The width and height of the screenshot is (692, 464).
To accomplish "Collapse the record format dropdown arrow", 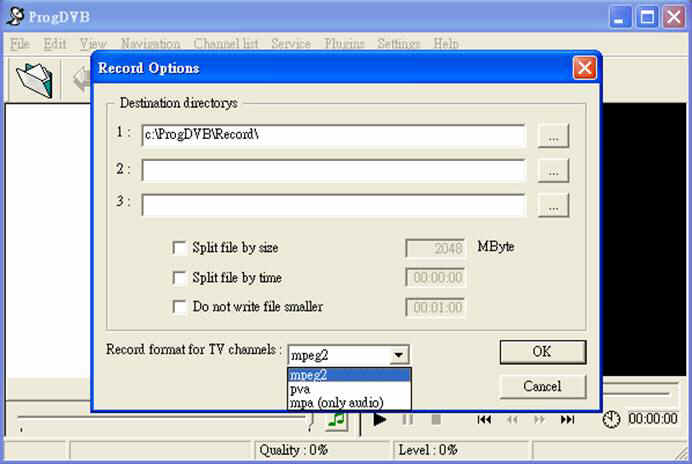I will pos(399,355).
